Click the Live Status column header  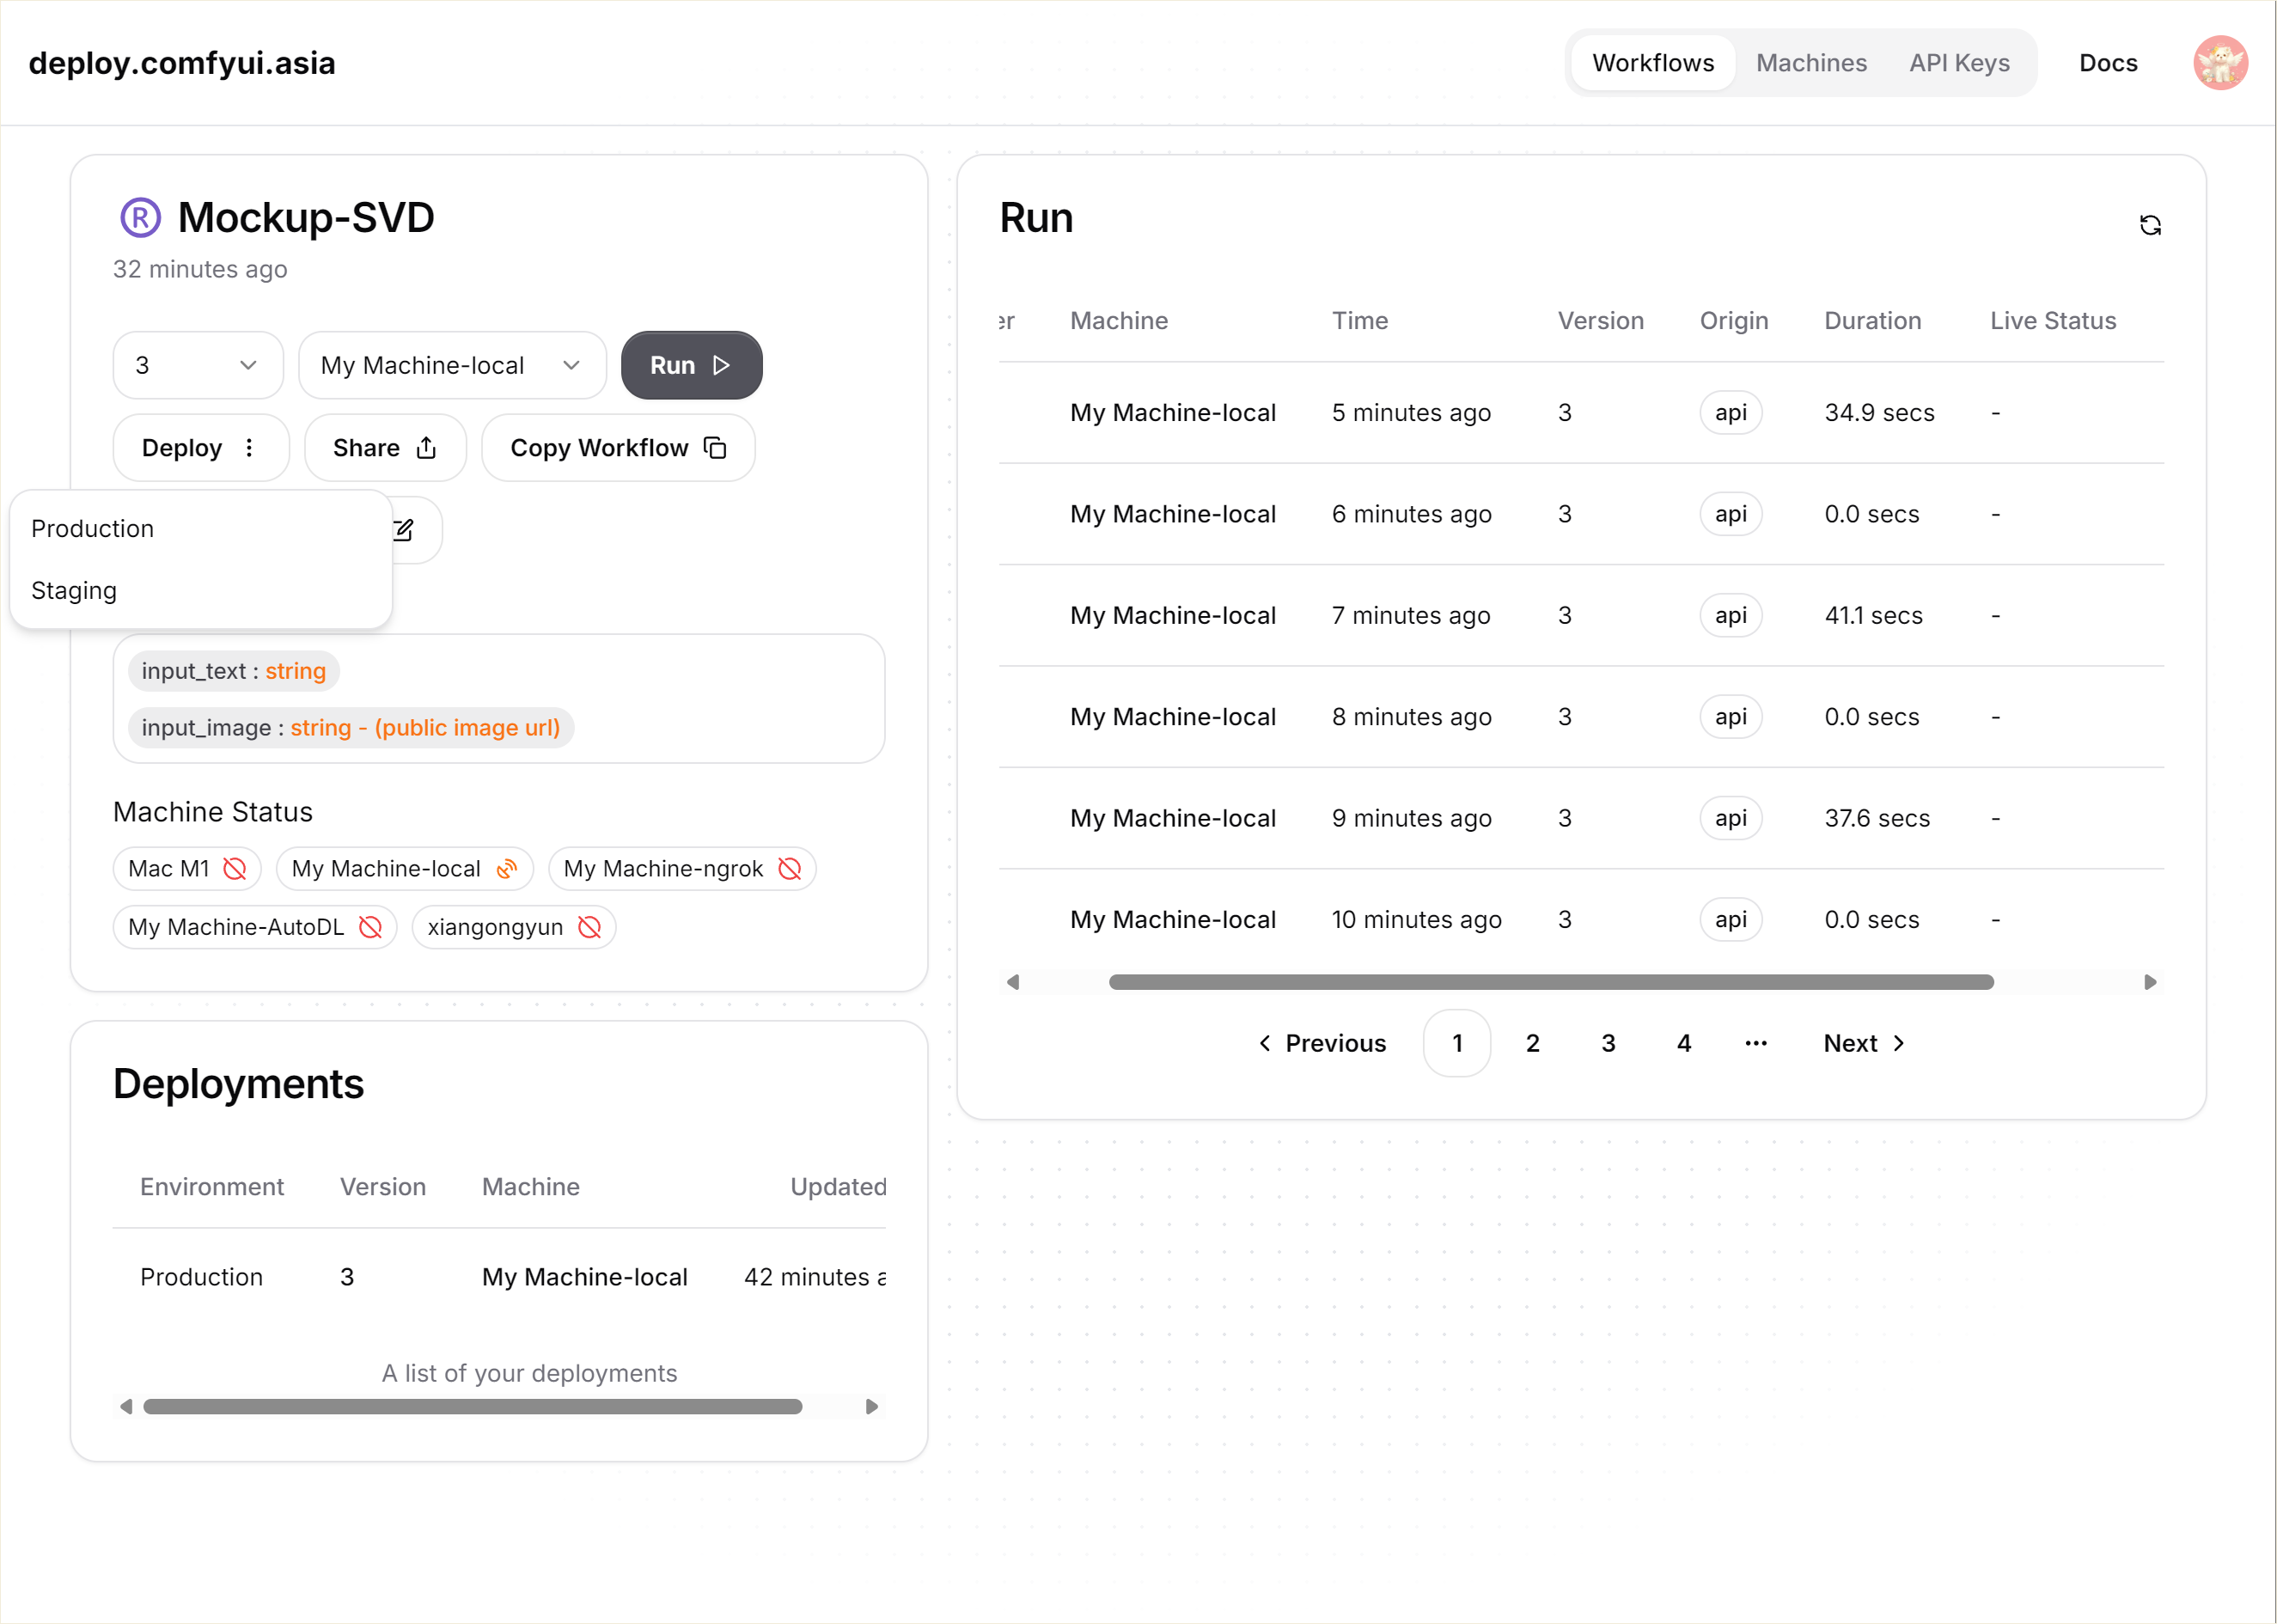(x=2053, y=321)
